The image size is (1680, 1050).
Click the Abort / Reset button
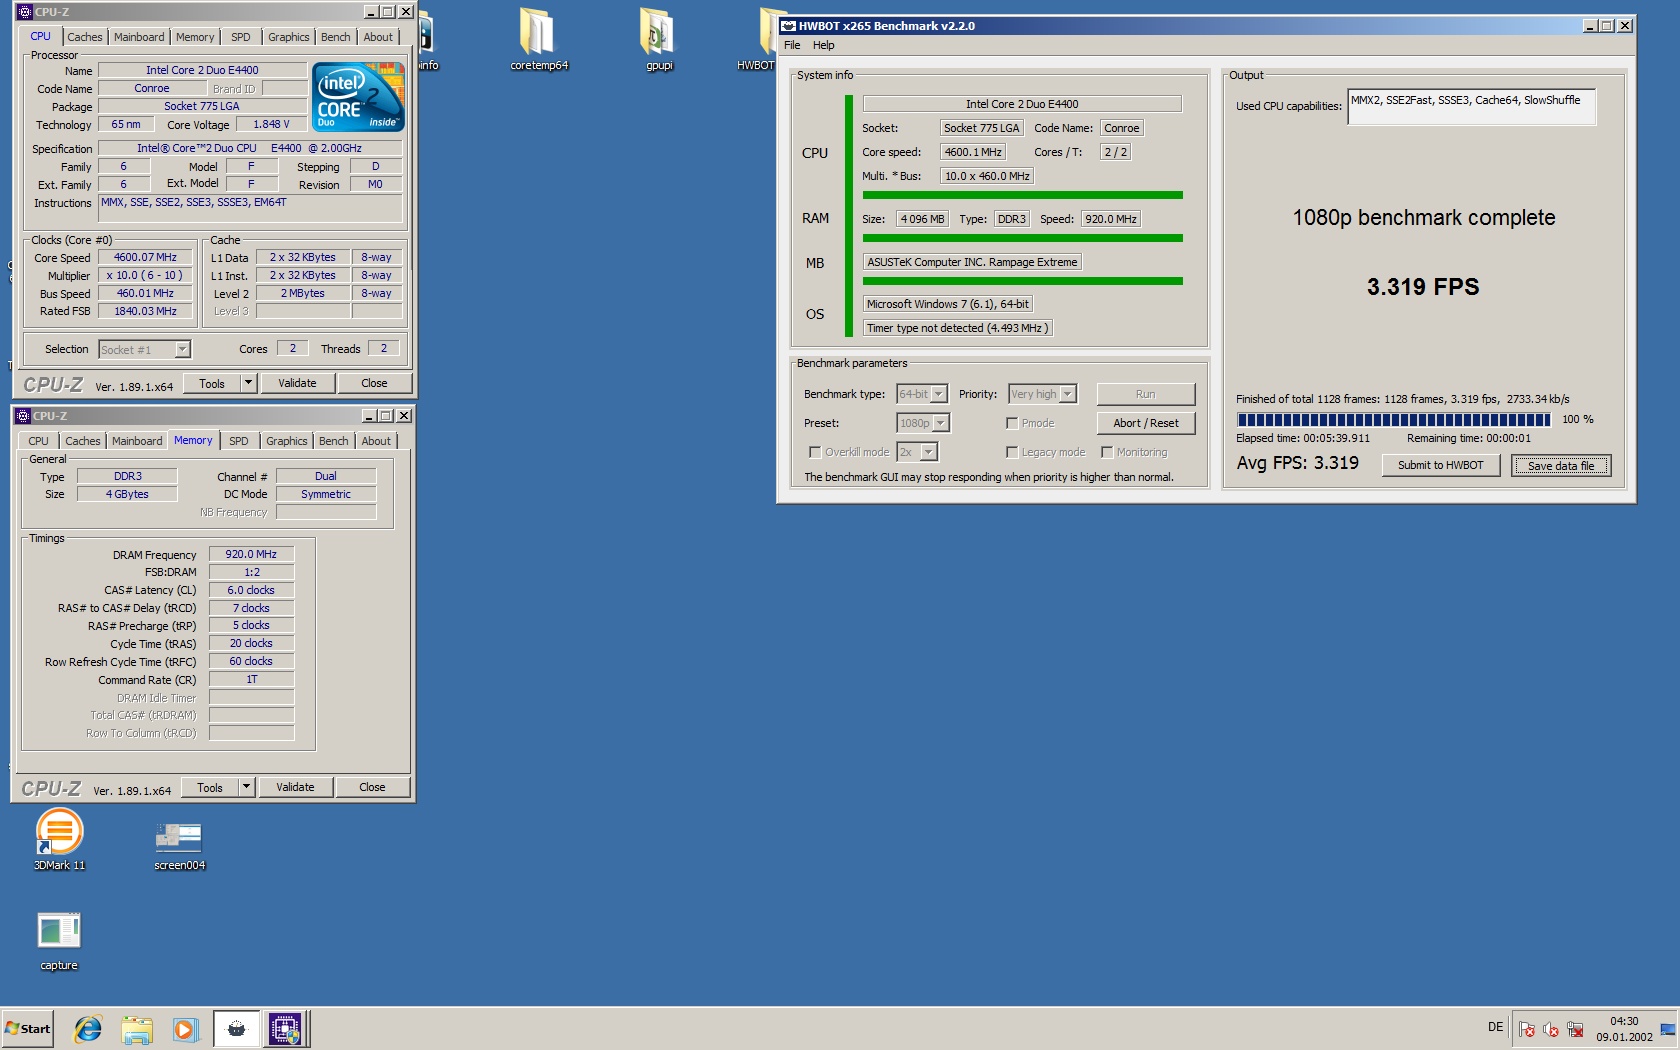1146,423
